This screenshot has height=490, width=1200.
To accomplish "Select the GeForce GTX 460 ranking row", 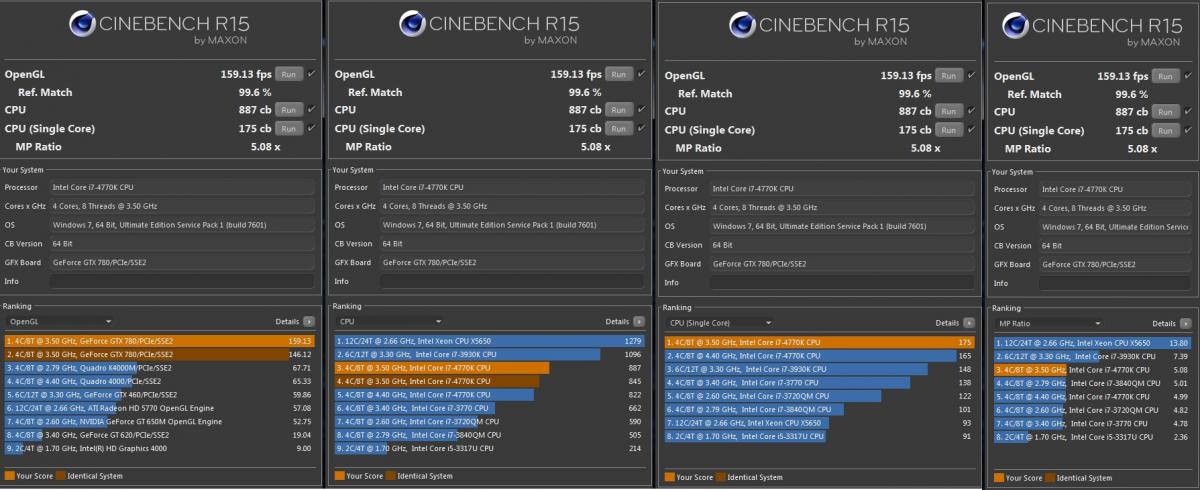I will click(159, 394).
